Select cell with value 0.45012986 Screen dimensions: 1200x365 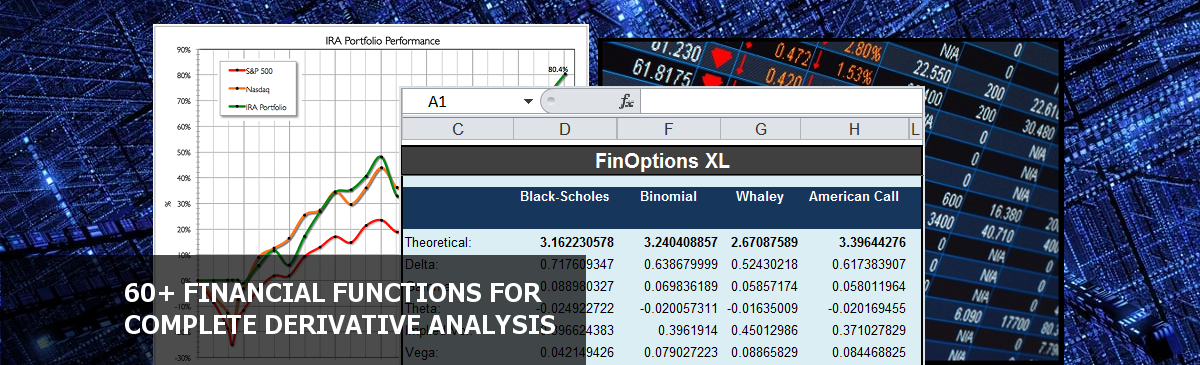click(x=764, y=329)
